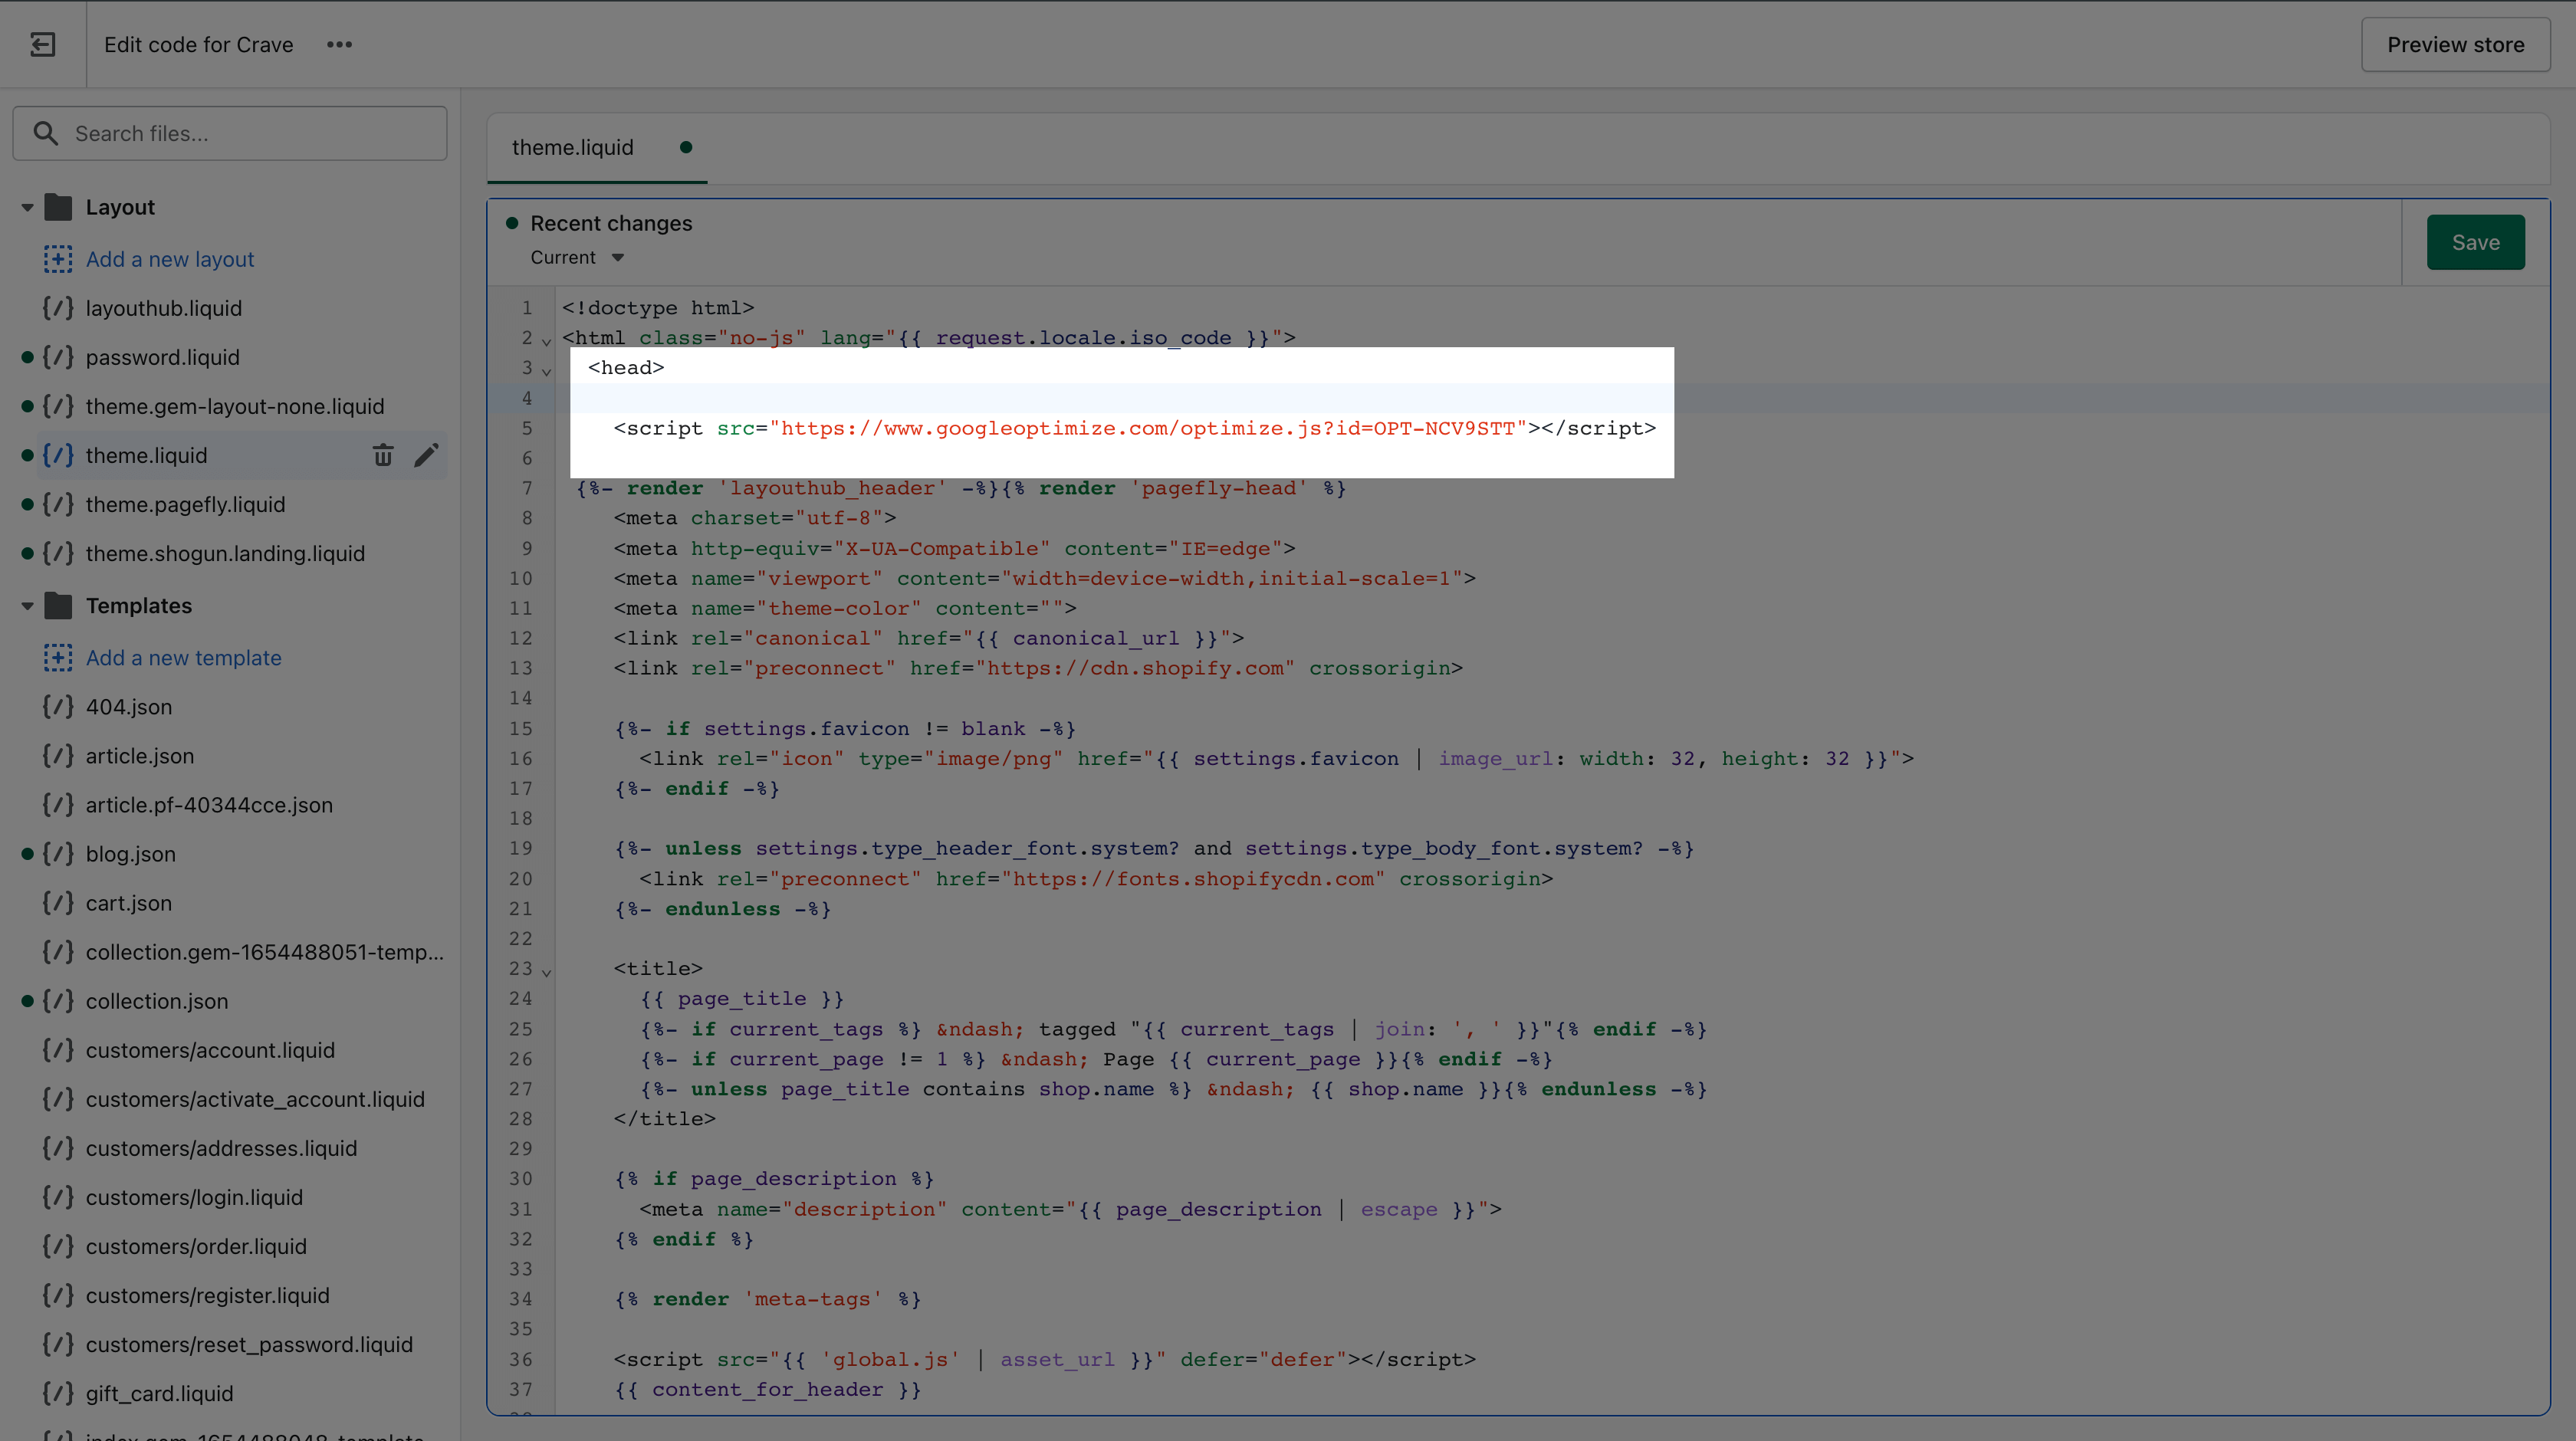The width and height of the screenshot is (2576, 1441).
Task: Open blog.json template
Action: (x=131, y=854)
